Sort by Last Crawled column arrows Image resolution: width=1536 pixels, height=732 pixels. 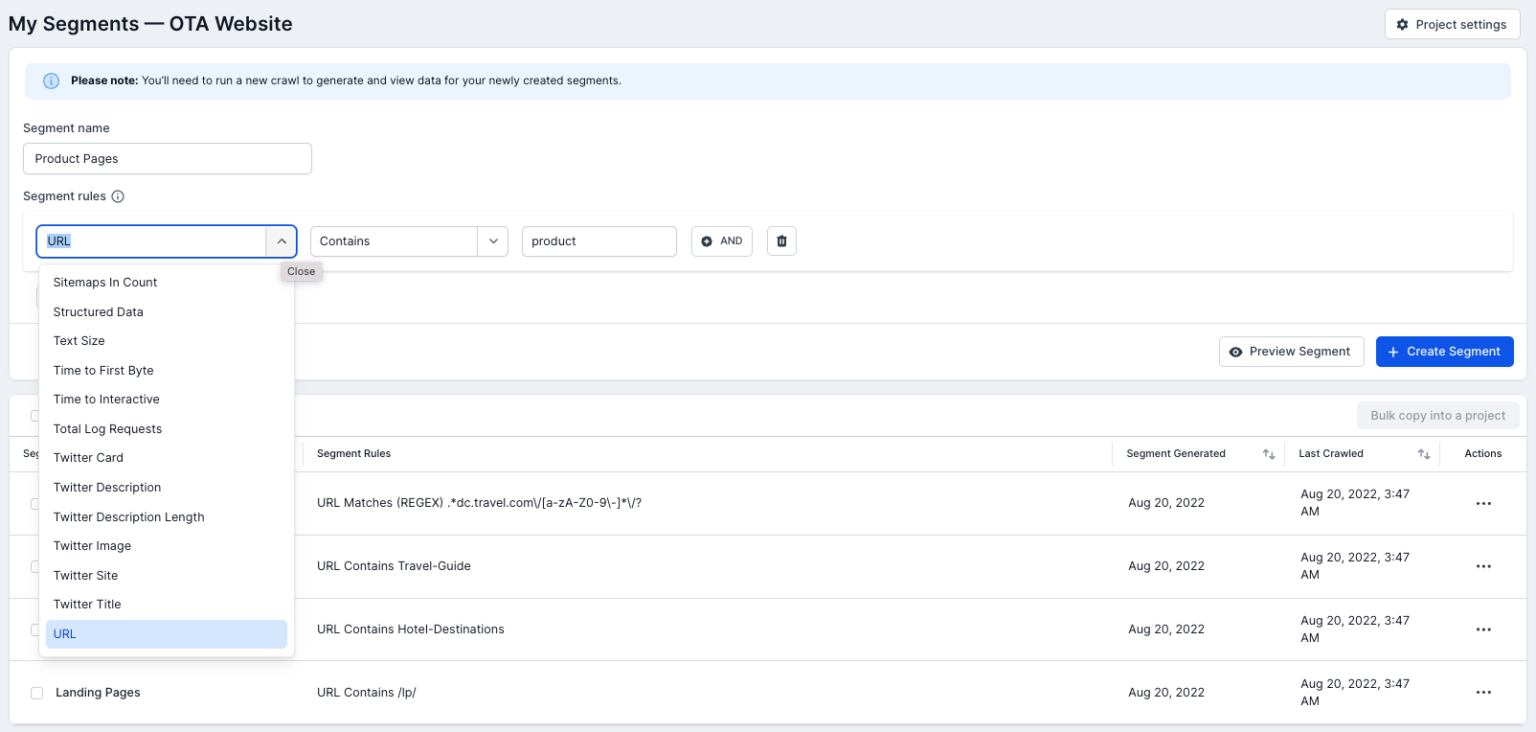pos(1423,454)
